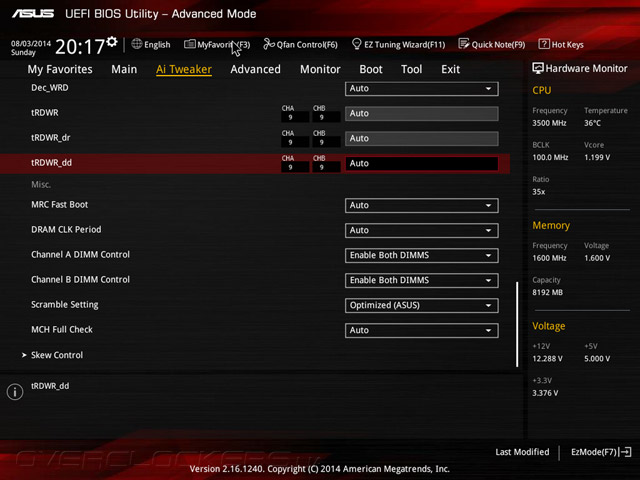Launch EZ Tuning Wizard bulb icon
Image resolution: width=640 pixels, height=480 pixels.
point(356,44)
